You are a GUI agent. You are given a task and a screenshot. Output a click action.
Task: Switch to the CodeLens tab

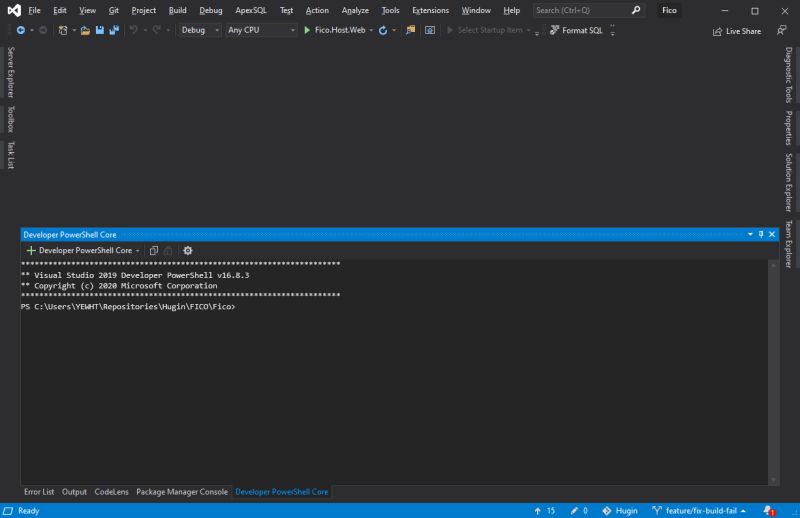click(x=111, y=492)
